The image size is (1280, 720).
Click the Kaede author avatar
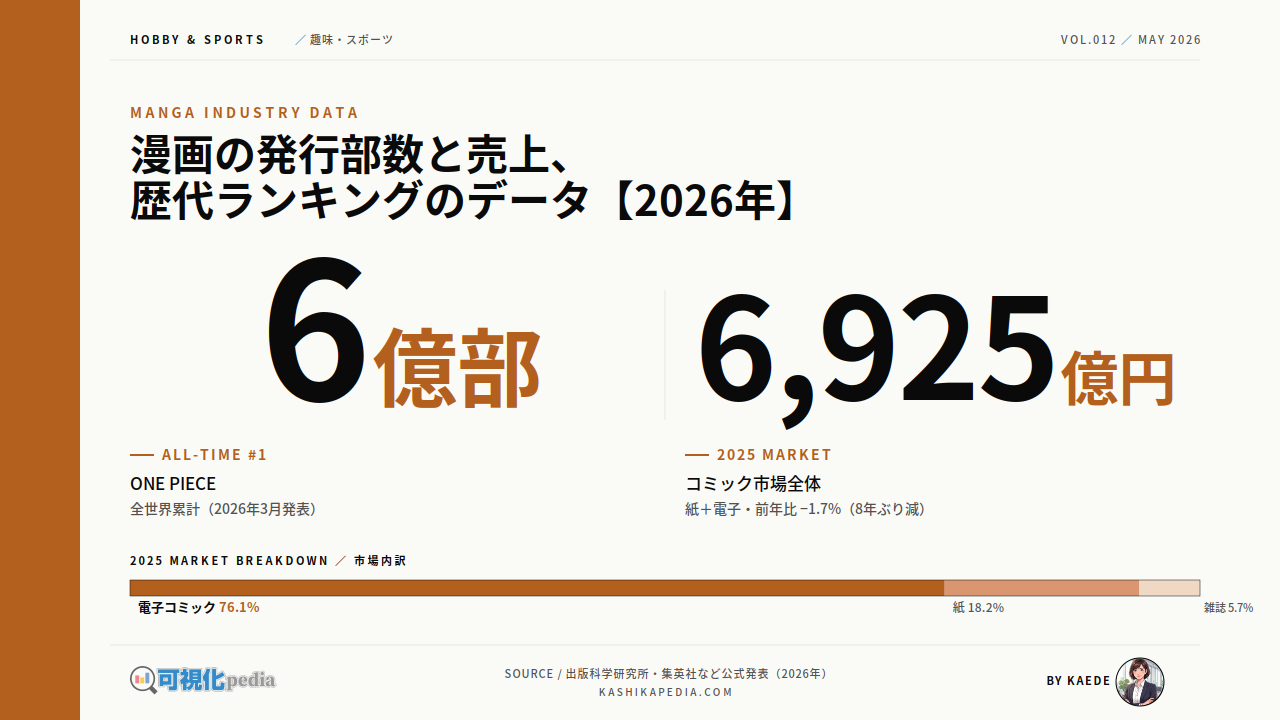(1140, 682)
